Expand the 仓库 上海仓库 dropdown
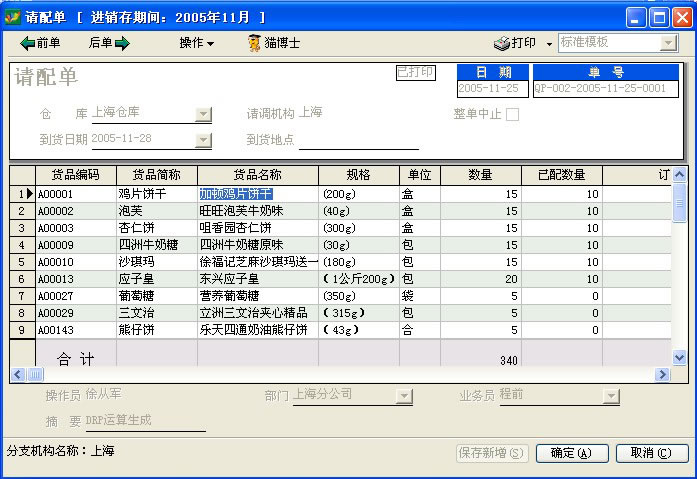The width and height of the screenshot is (697, 479). point(203,114)
